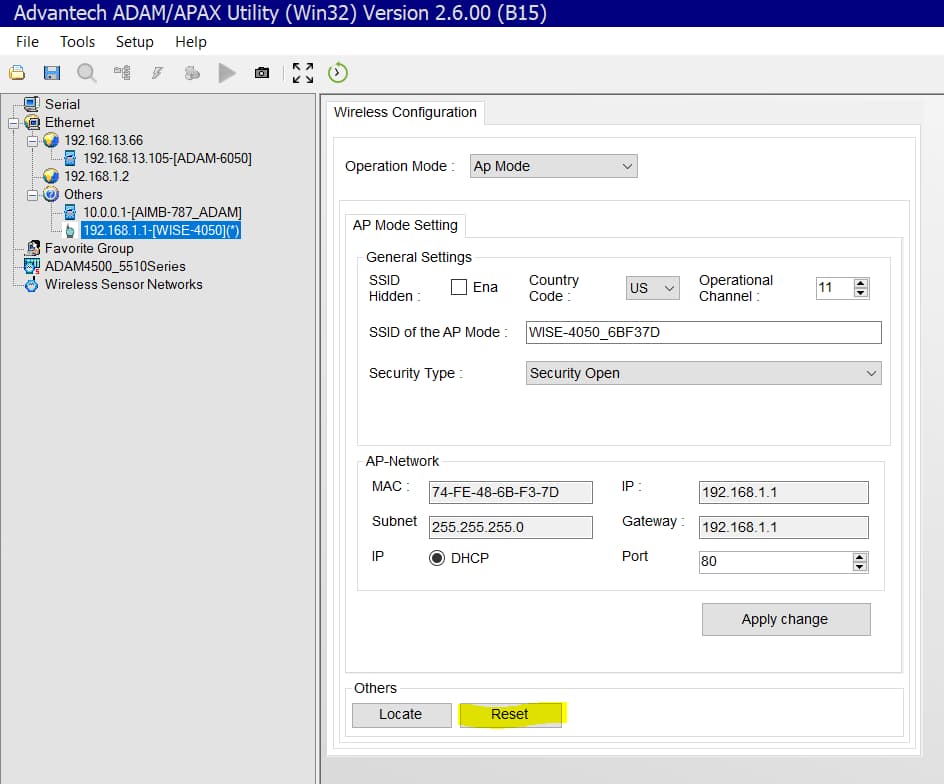The width and height of the screenshot is (944, 784).
Task: Decrease Operational Channel with down arrow
Action: (861, 293)
